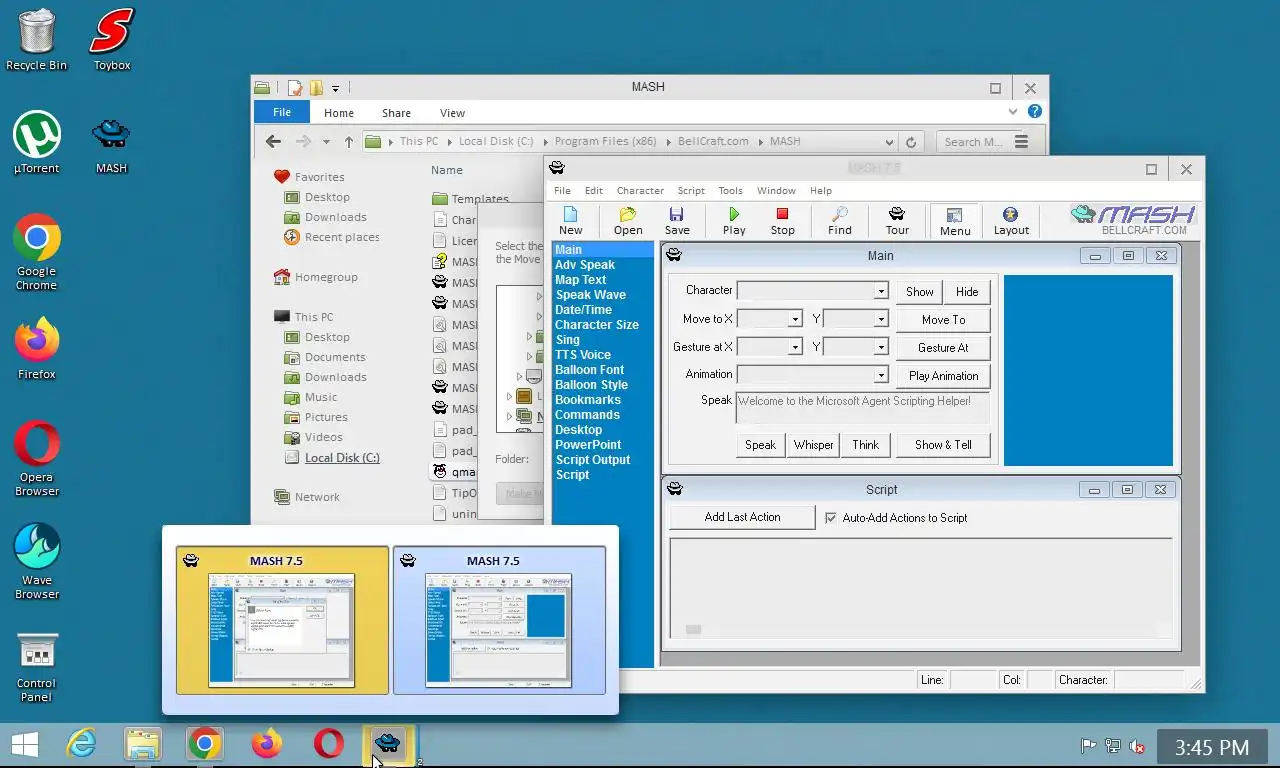The height and width of the screenshot is (768, 1280).
Task: Open the Animation dropdown
Action: pos(881,375)
